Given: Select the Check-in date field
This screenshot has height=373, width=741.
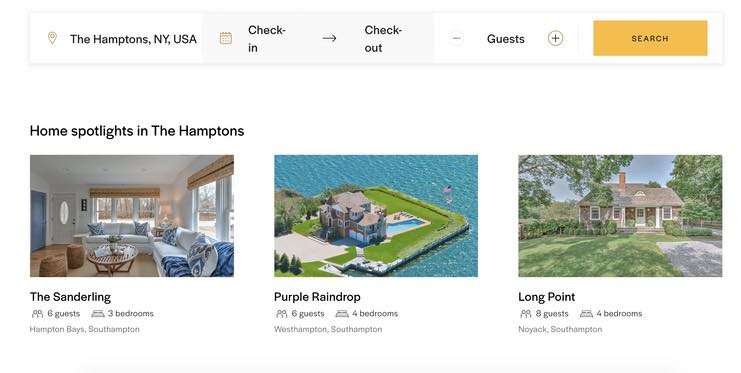Looking at the screenshot, I should (x=267, y=39).
